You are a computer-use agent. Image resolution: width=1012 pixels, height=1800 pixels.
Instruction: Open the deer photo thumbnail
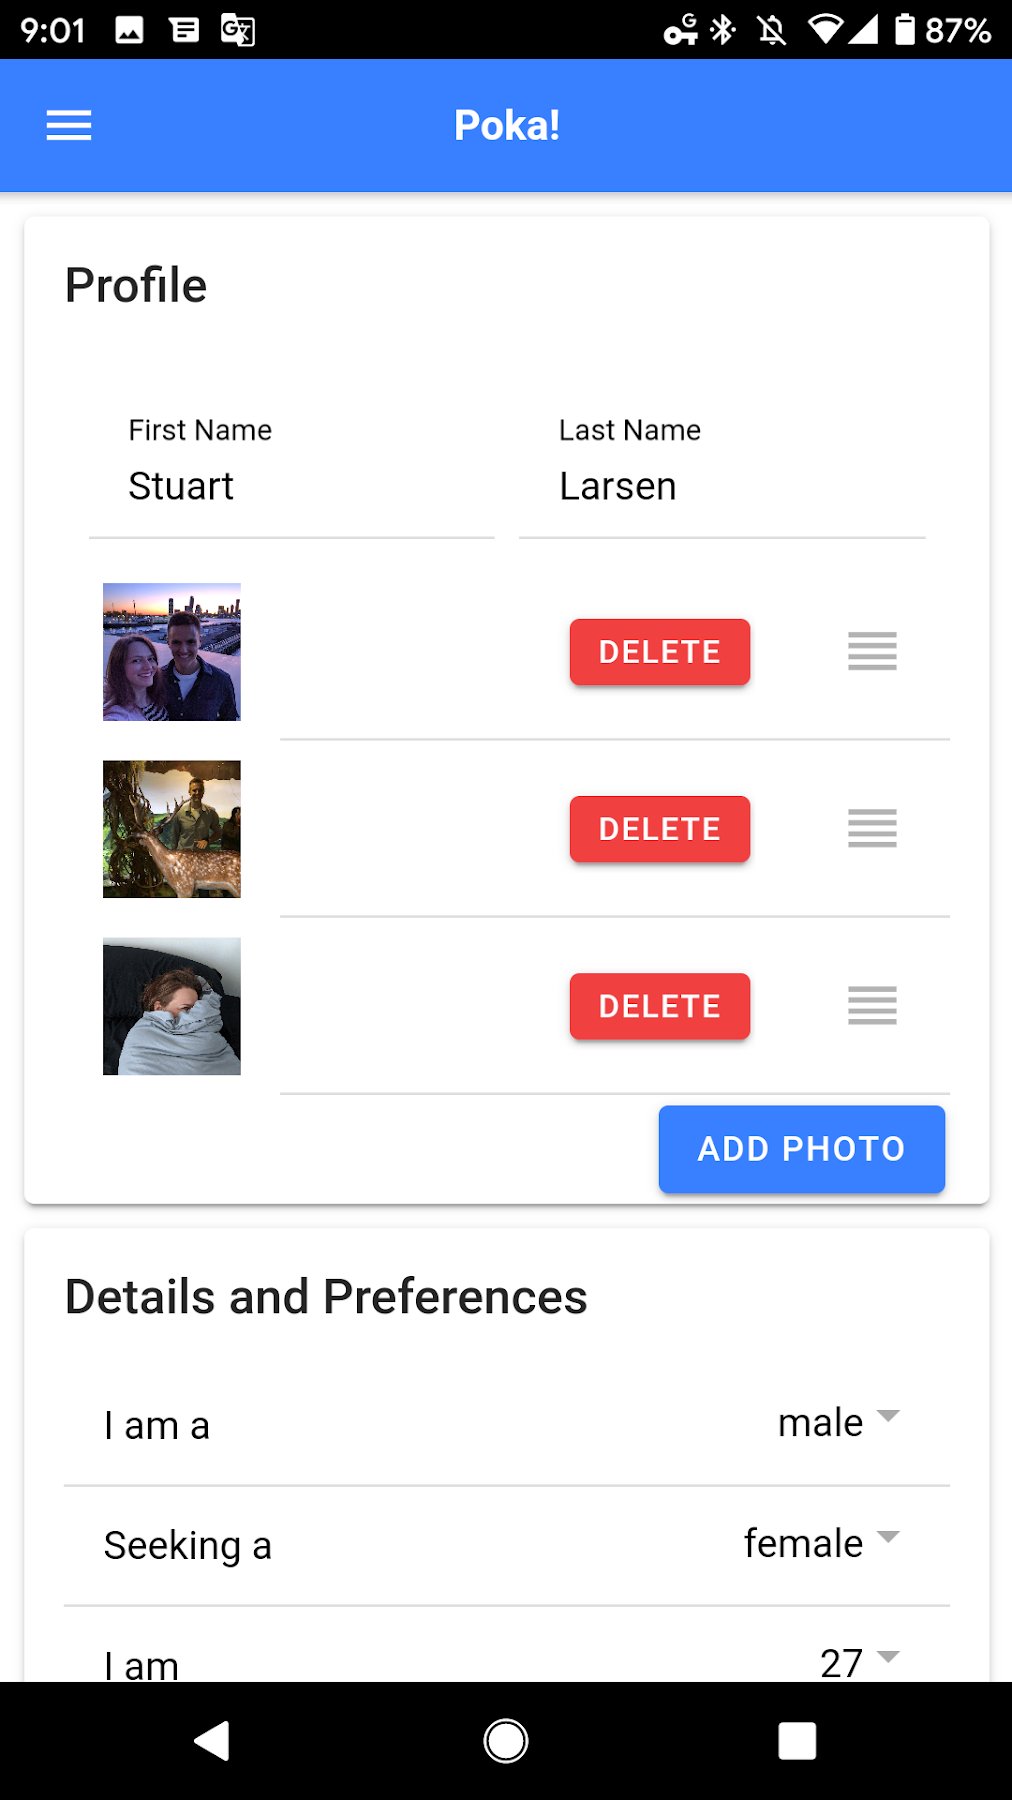pyautogui.click(x=172, y=829)
